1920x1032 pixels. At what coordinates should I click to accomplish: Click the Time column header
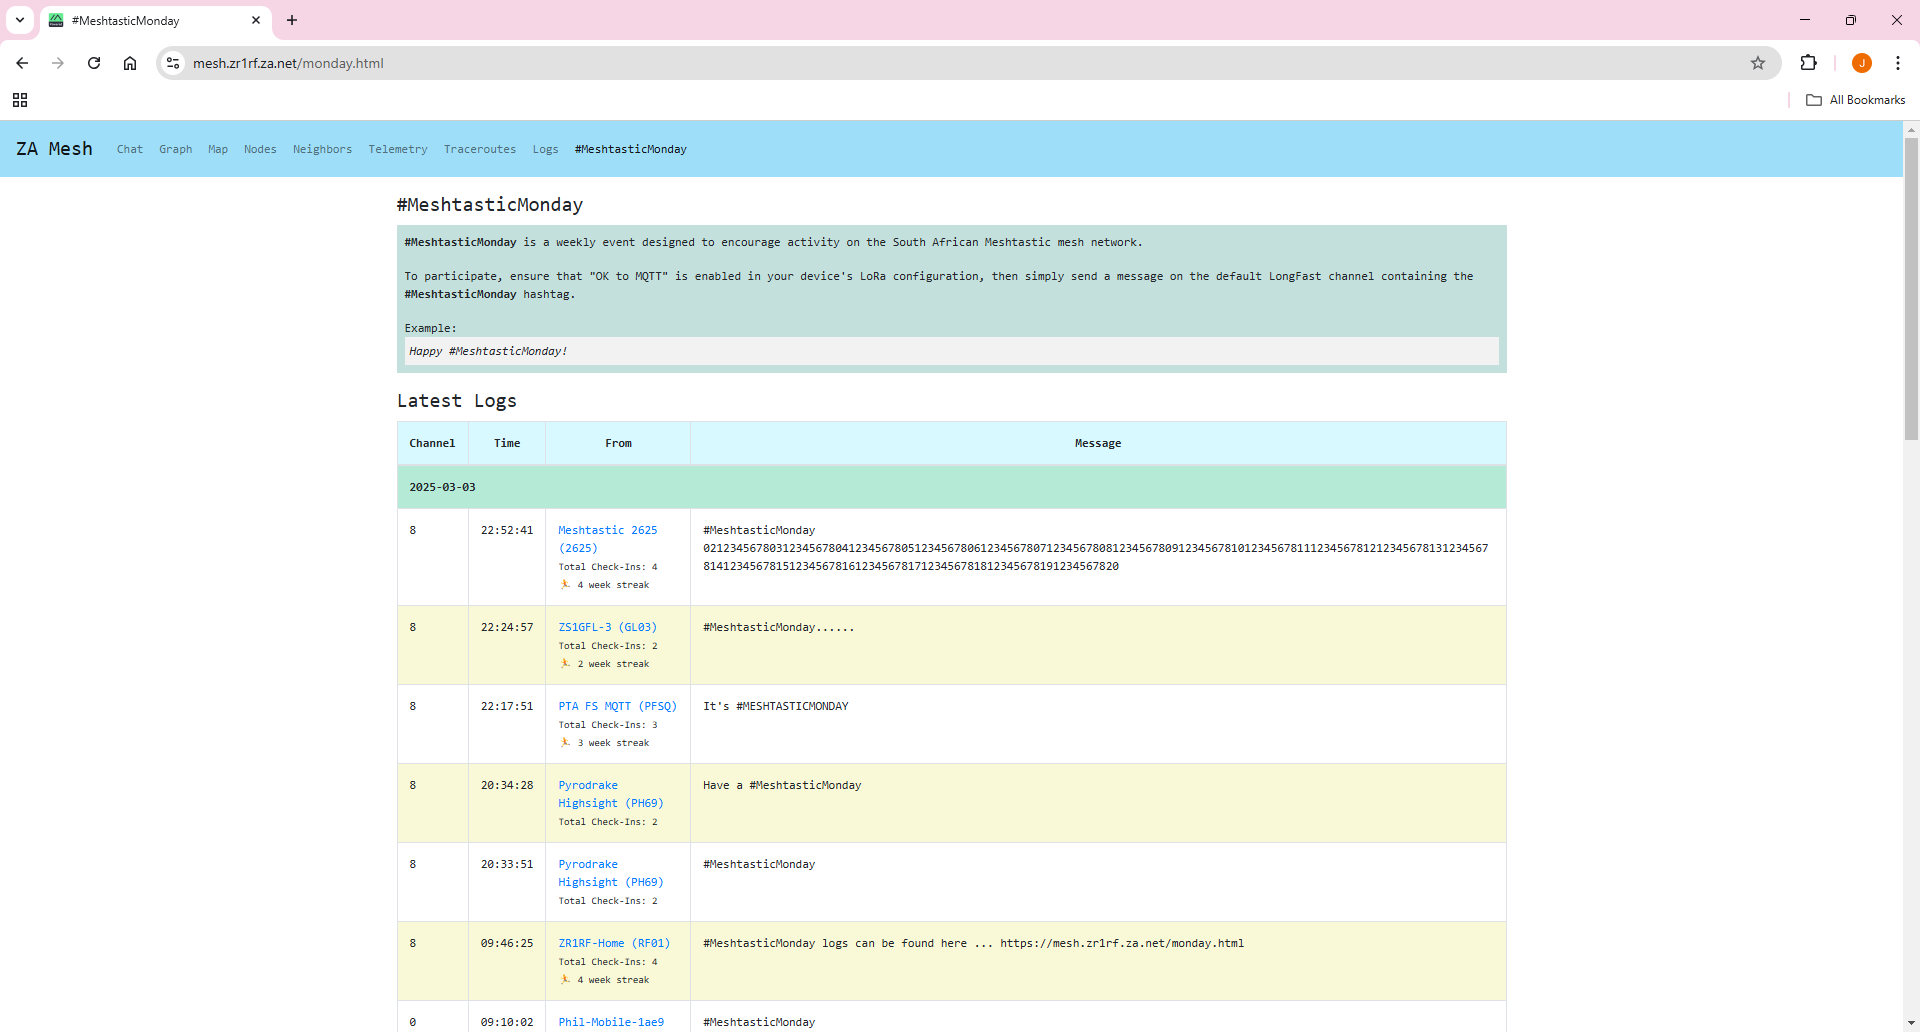point(507,443)
